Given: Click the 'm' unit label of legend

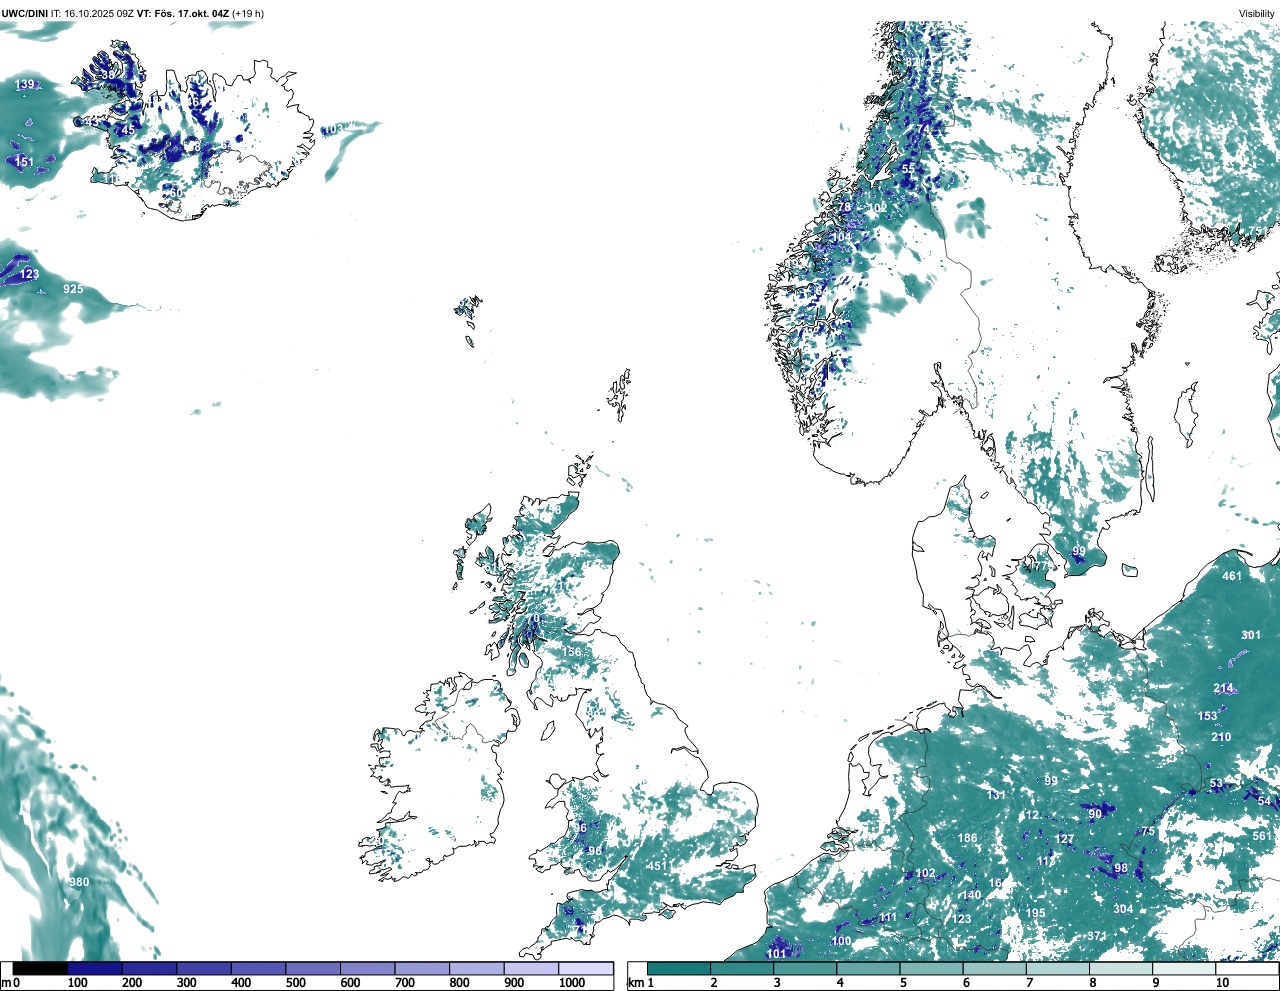Looking at the screenshot, I should (6, 983).
